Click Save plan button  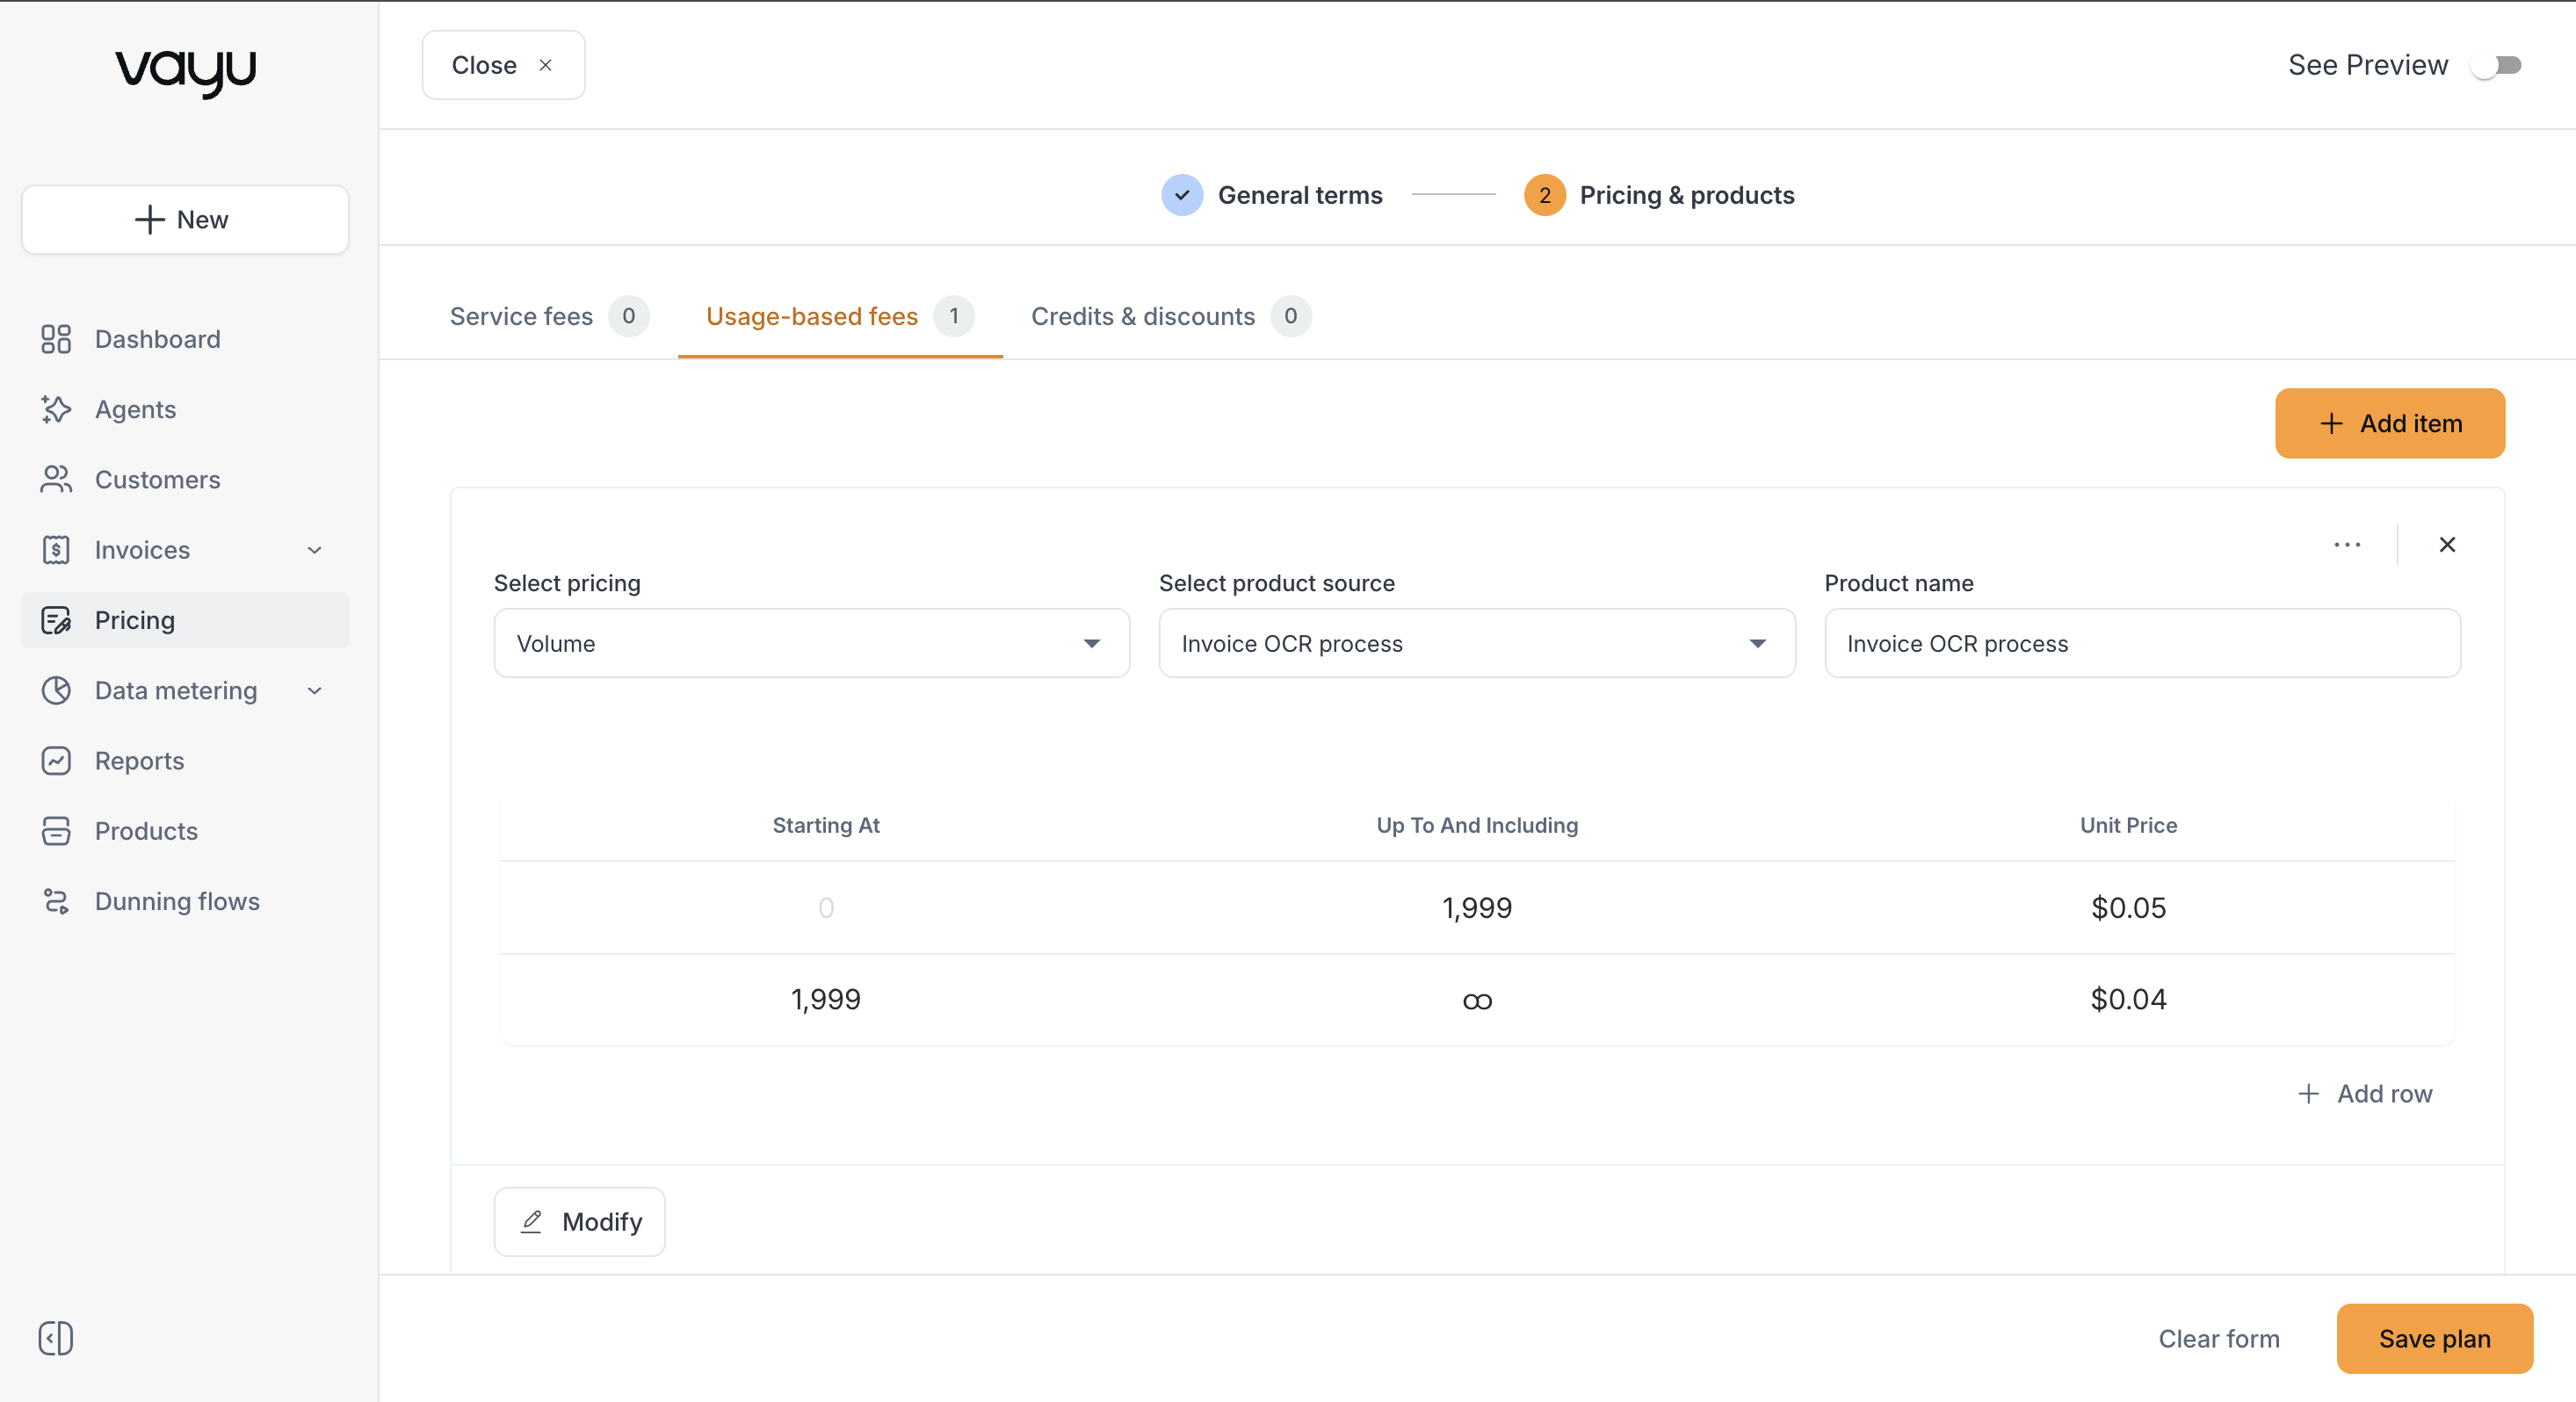pos(2434,1338)
